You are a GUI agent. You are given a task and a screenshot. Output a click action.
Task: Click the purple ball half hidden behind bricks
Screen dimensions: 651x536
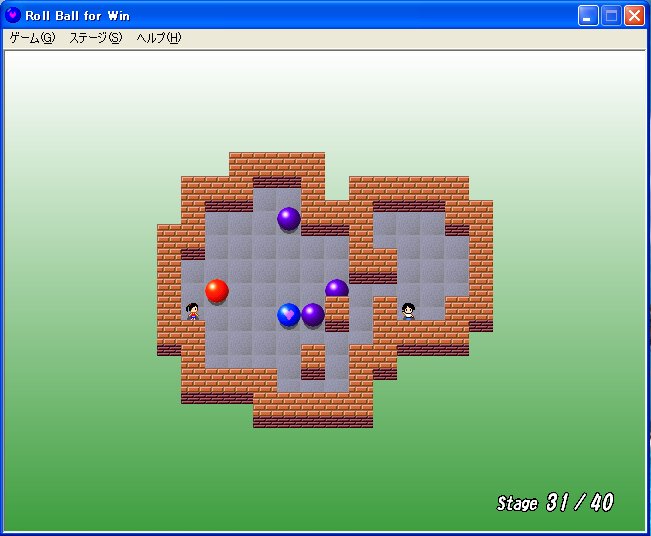point(337,289)
